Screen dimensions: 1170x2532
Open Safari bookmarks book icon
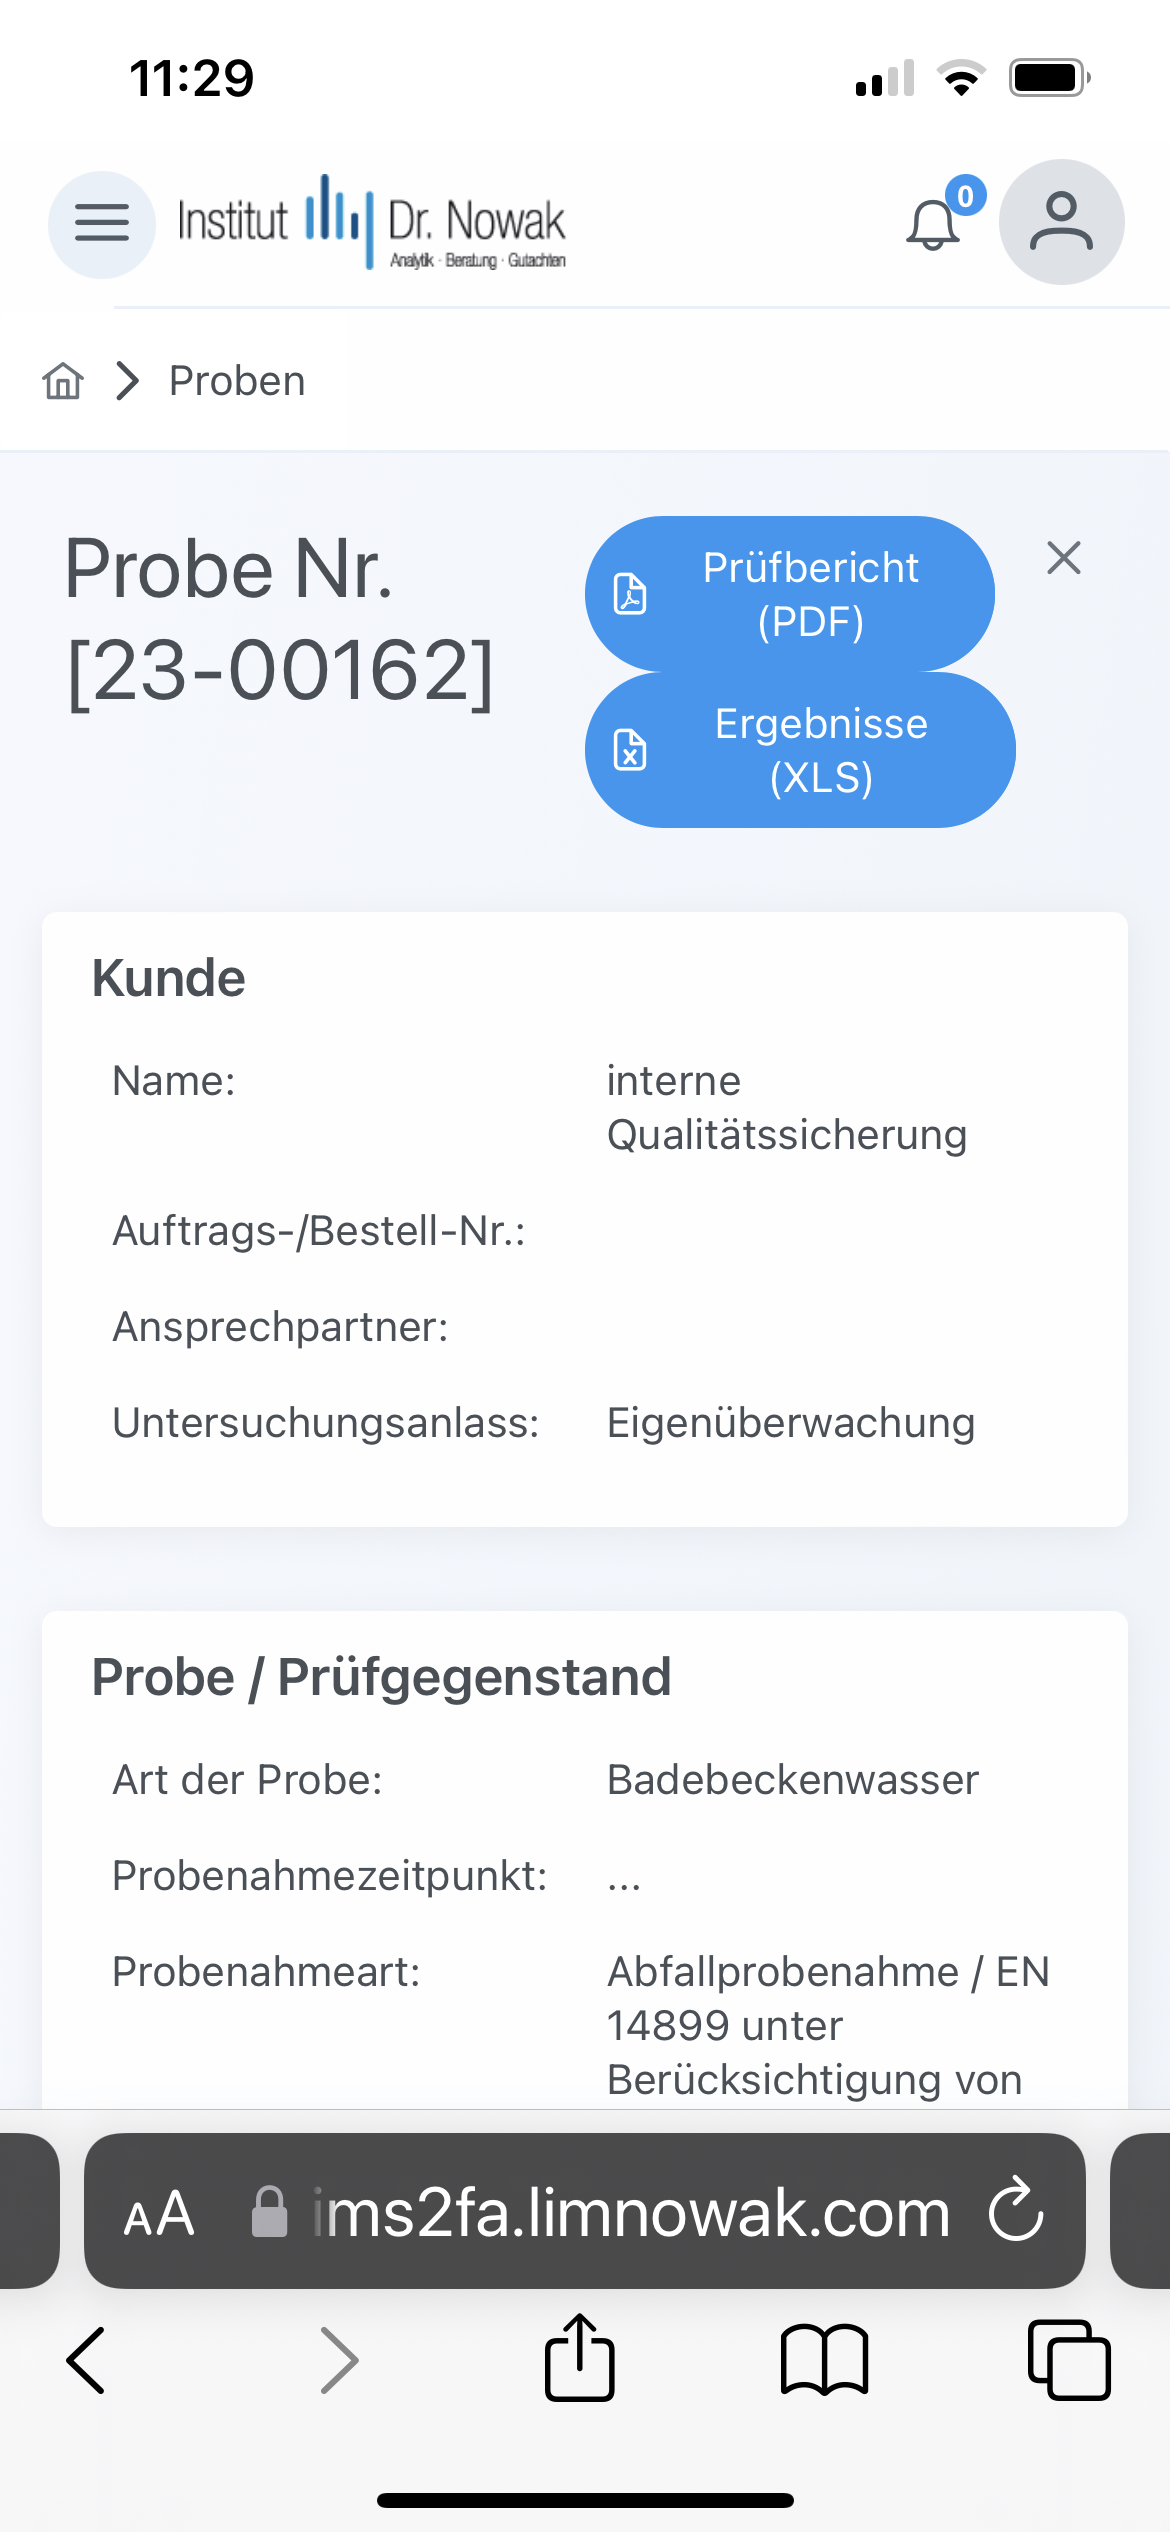coord(824,2360)
